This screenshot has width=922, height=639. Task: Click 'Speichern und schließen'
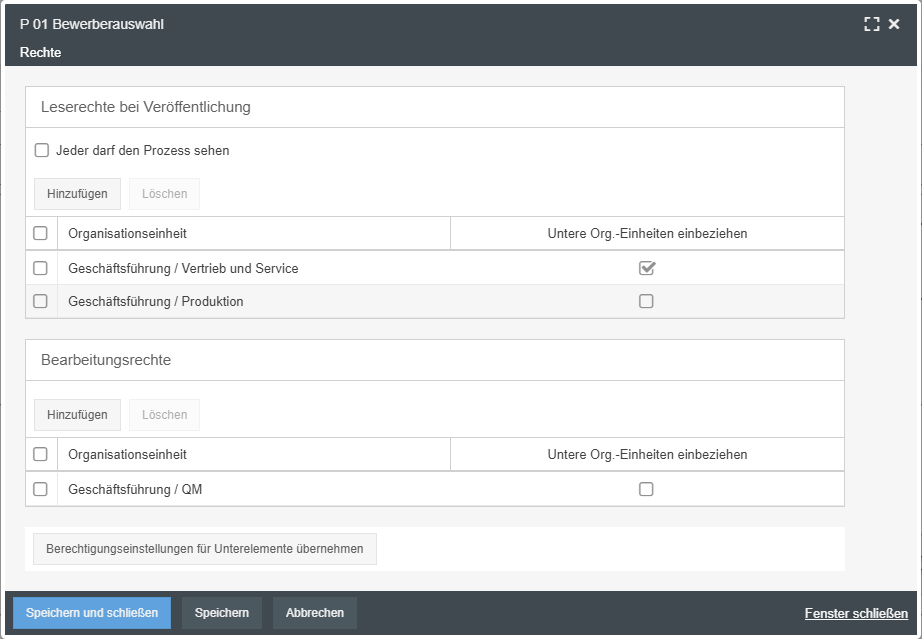click(x=92, y=613)
